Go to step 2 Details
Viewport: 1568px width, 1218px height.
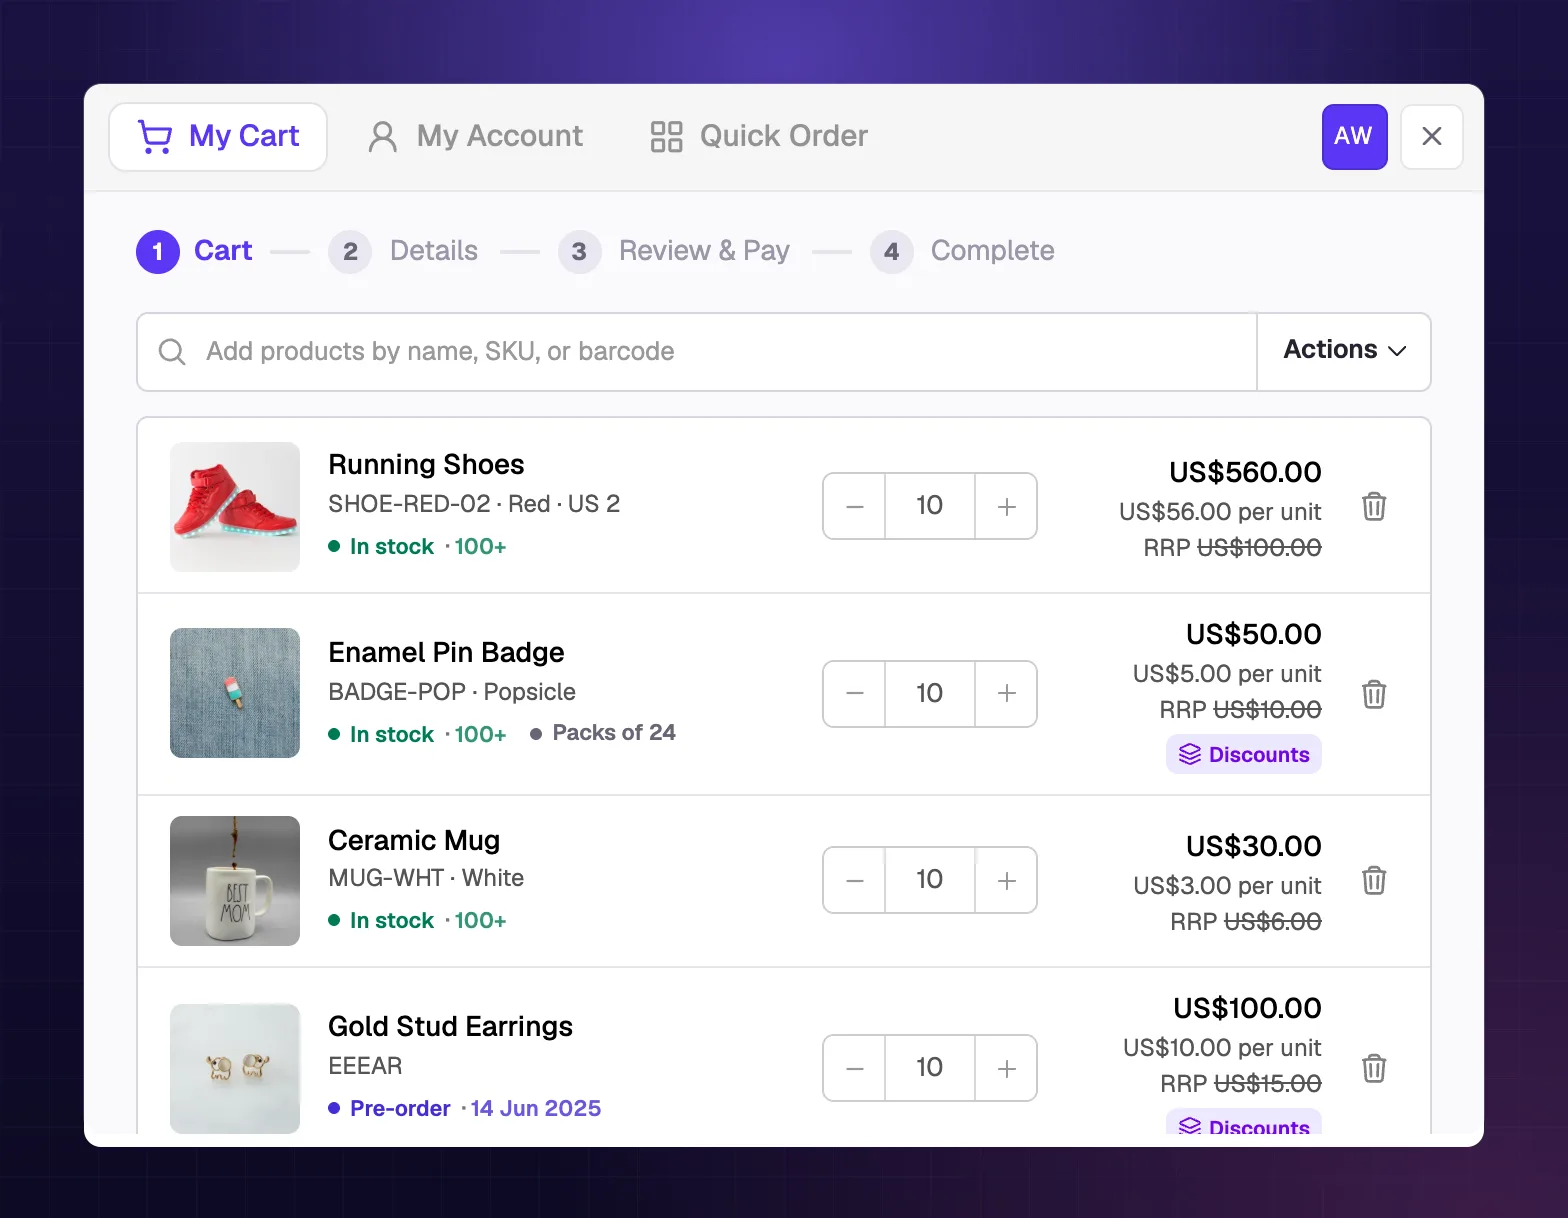tap(404, 251)
